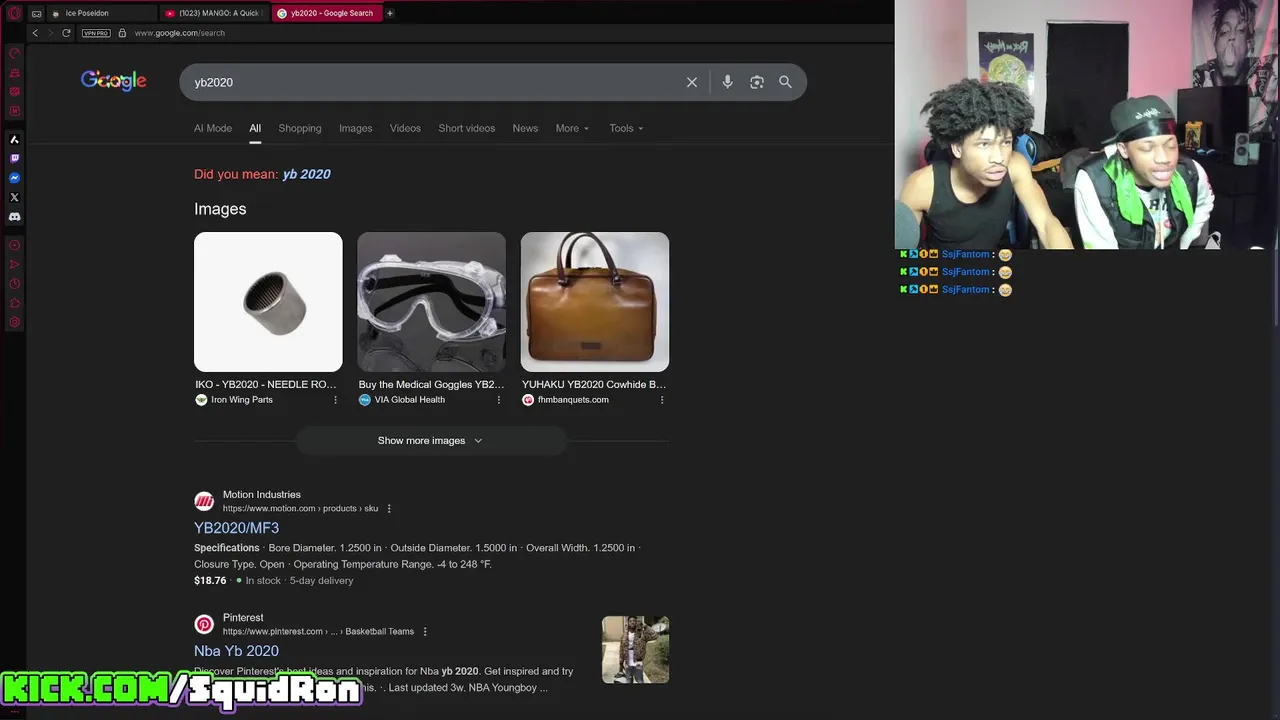Open IKO - YB2020 - NEEDLE RO... caption
The width and height of the screenshot is (1280, 720).
click(265, 384)
